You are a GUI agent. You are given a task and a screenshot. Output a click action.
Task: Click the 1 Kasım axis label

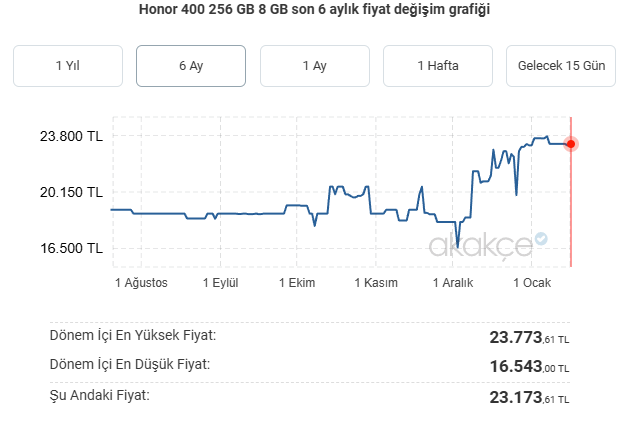pos(376,283)
